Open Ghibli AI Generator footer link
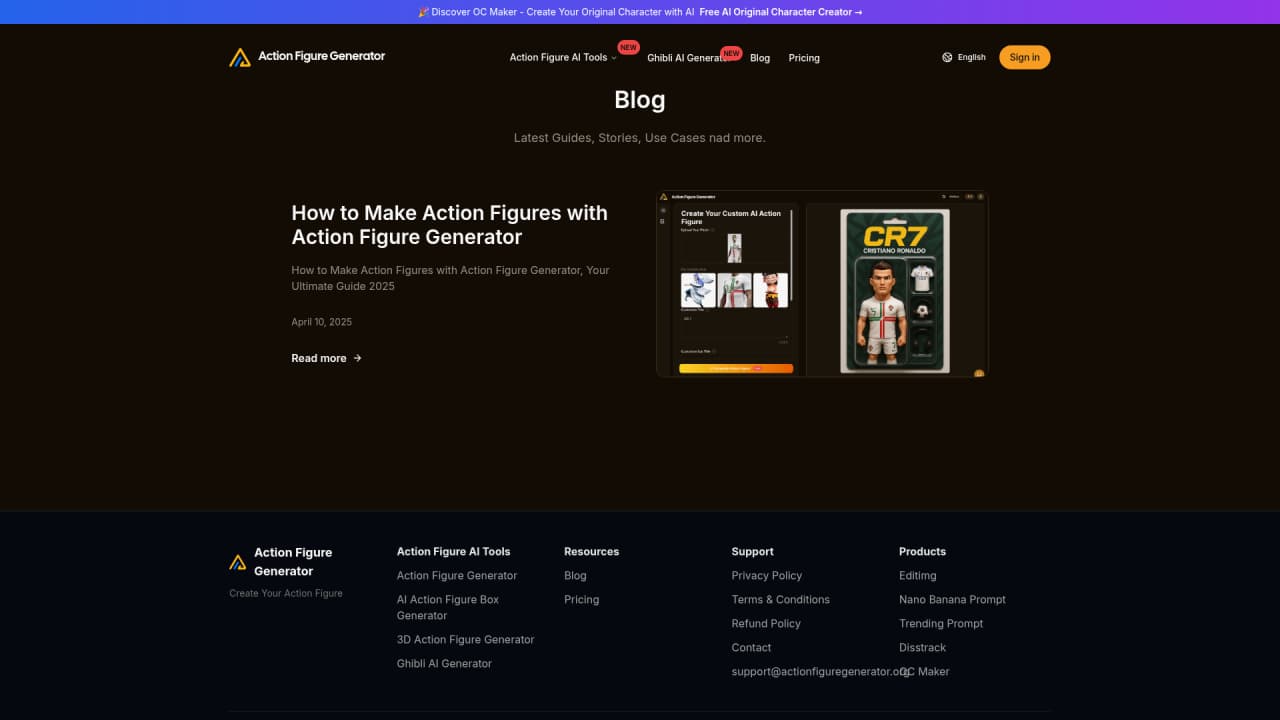This screenshot has height=720, width=1280. click(x=444, y=664)
